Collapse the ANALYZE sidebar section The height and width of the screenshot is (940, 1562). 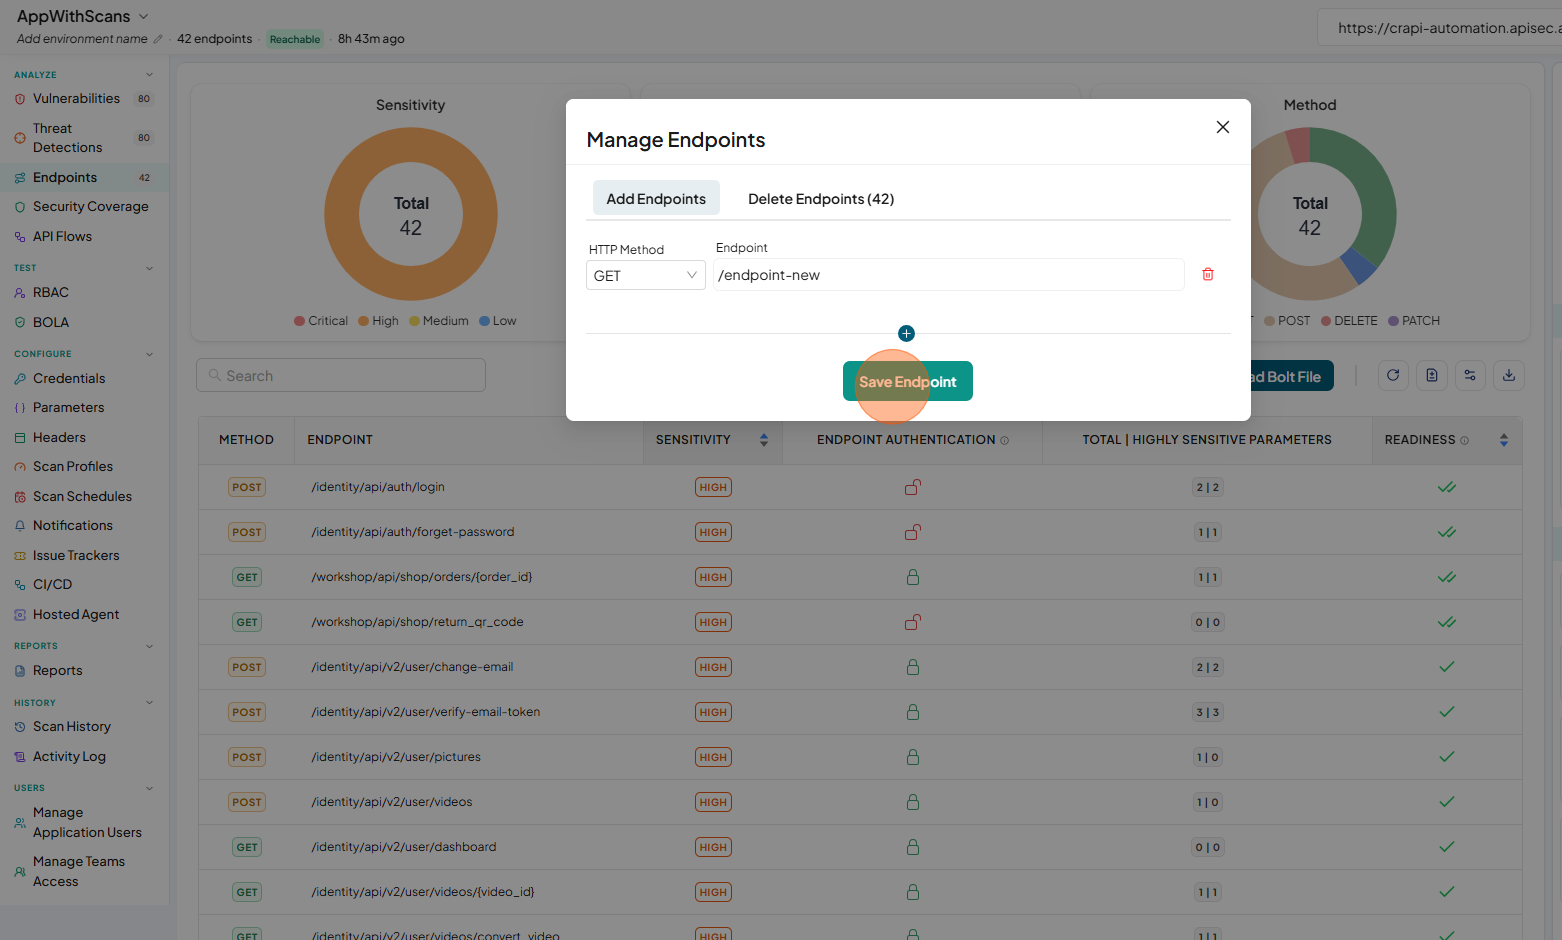[150, 75]
